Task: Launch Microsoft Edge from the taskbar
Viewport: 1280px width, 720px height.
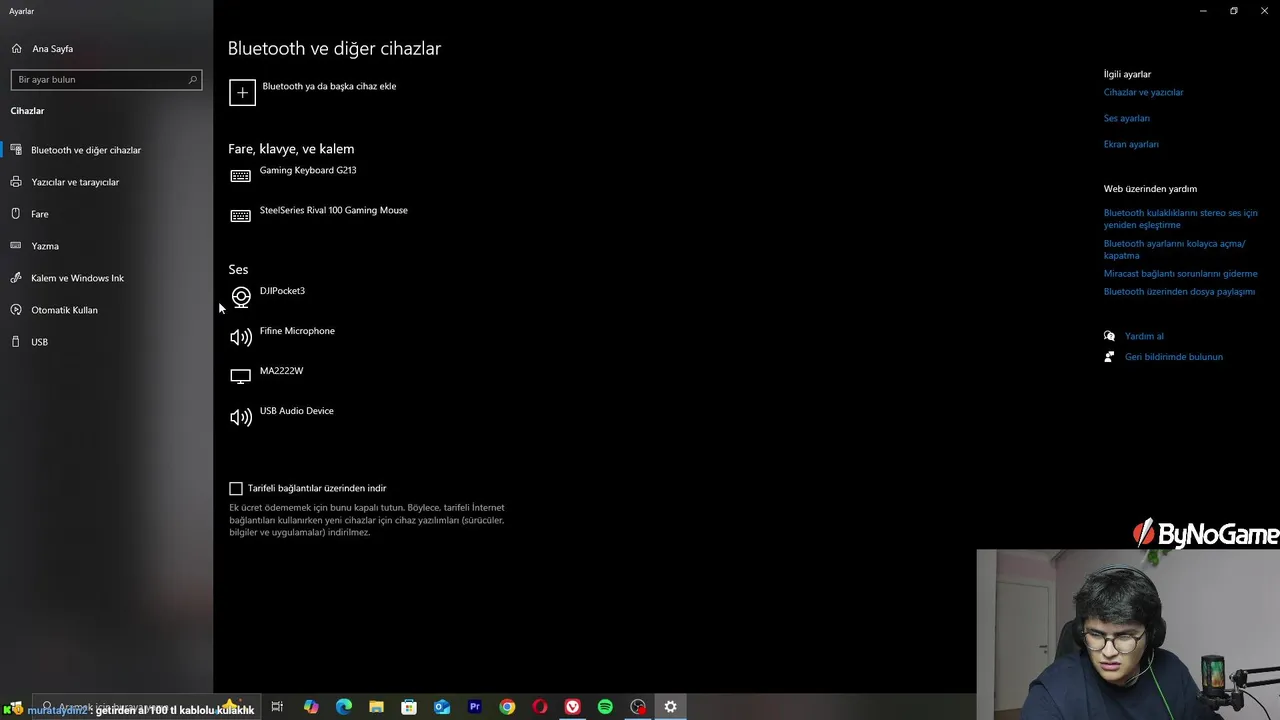Action: pos(344,707)
